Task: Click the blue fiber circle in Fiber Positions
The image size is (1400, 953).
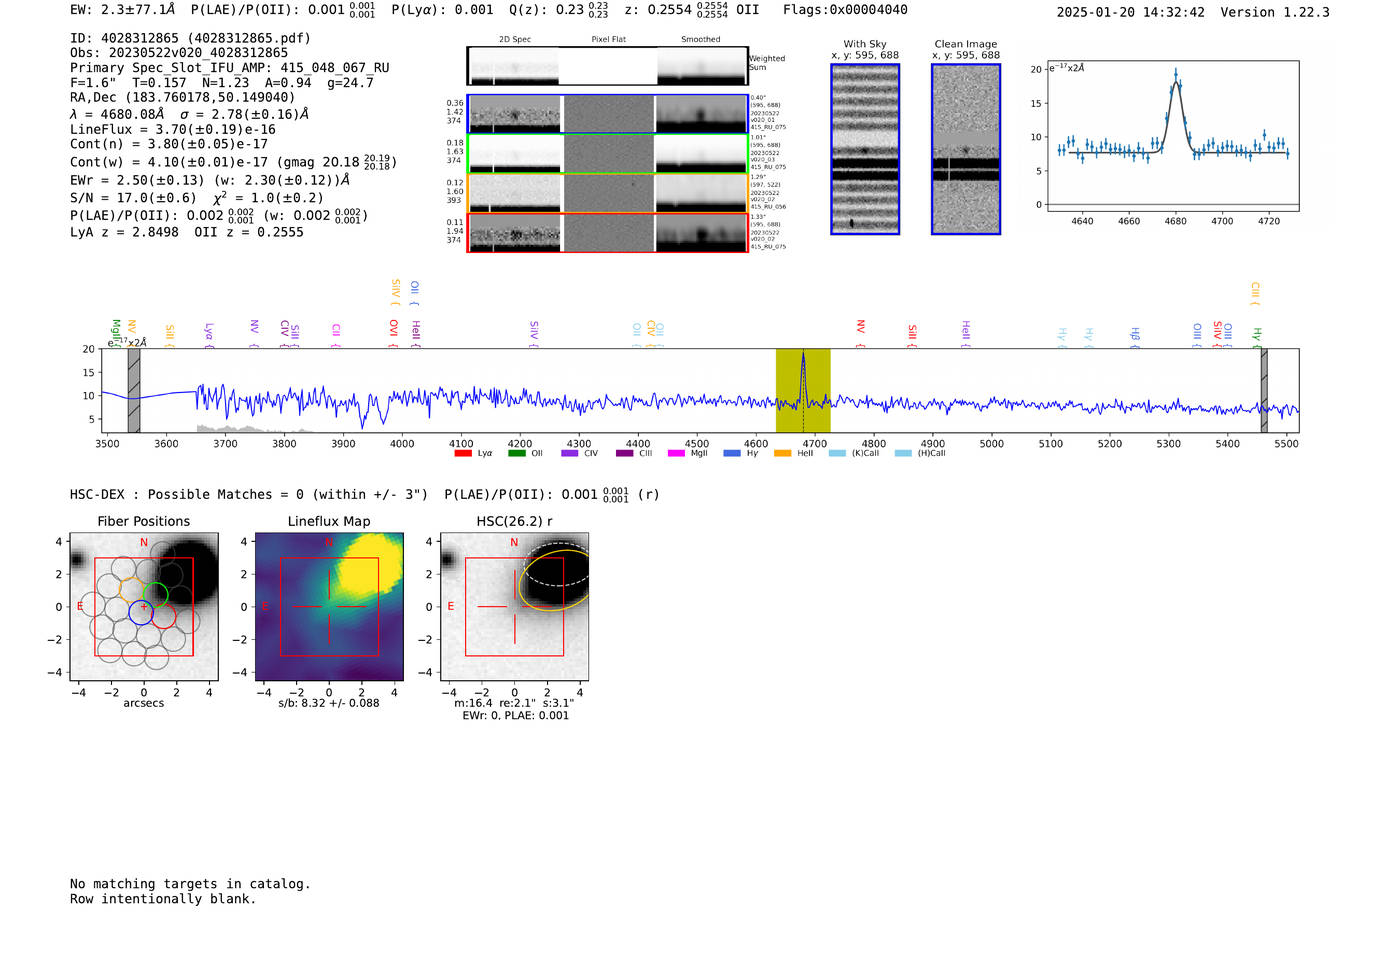Action: coord(141,612)
